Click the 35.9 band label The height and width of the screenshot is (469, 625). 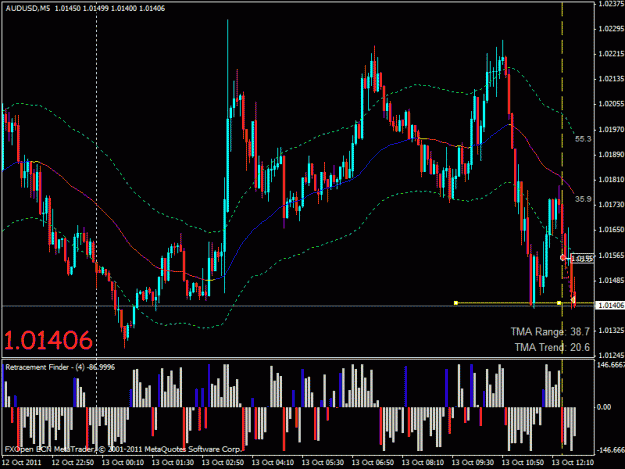(x=583, y=199)
